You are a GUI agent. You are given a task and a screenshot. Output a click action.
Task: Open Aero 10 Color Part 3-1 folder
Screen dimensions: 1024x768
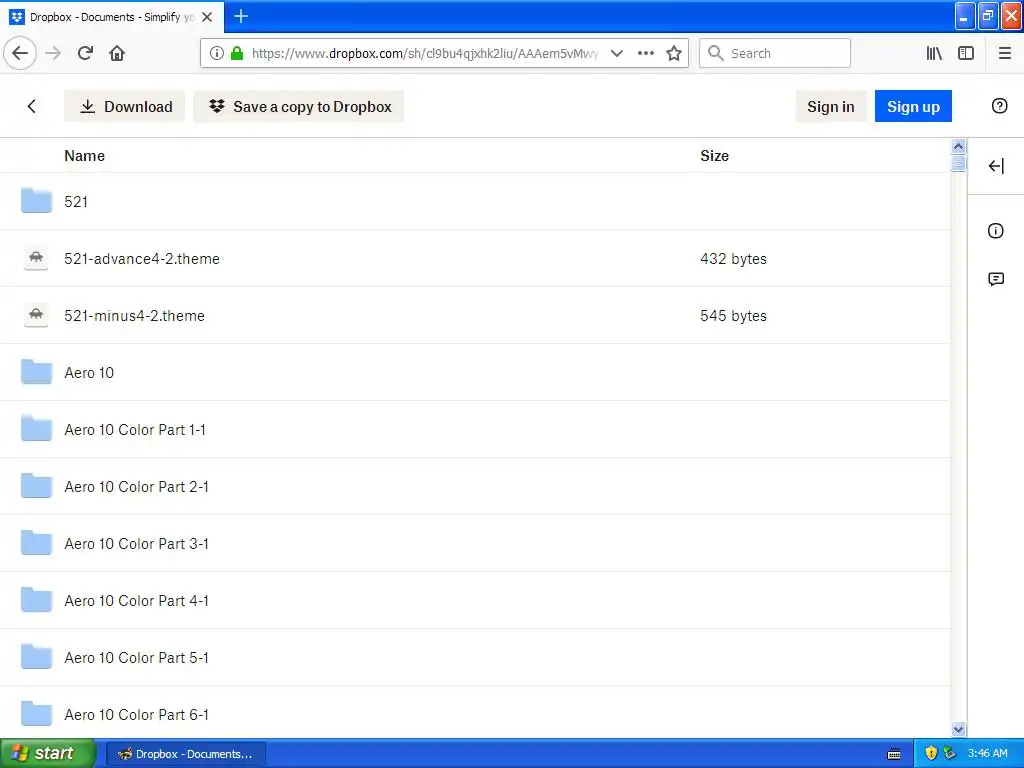pos(136,543)
